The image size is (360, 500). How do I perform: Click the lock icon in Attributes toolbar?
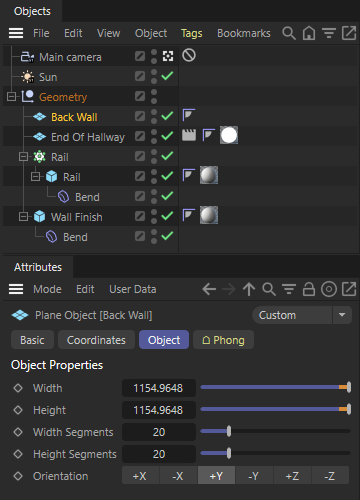click(x=309, y=289)
